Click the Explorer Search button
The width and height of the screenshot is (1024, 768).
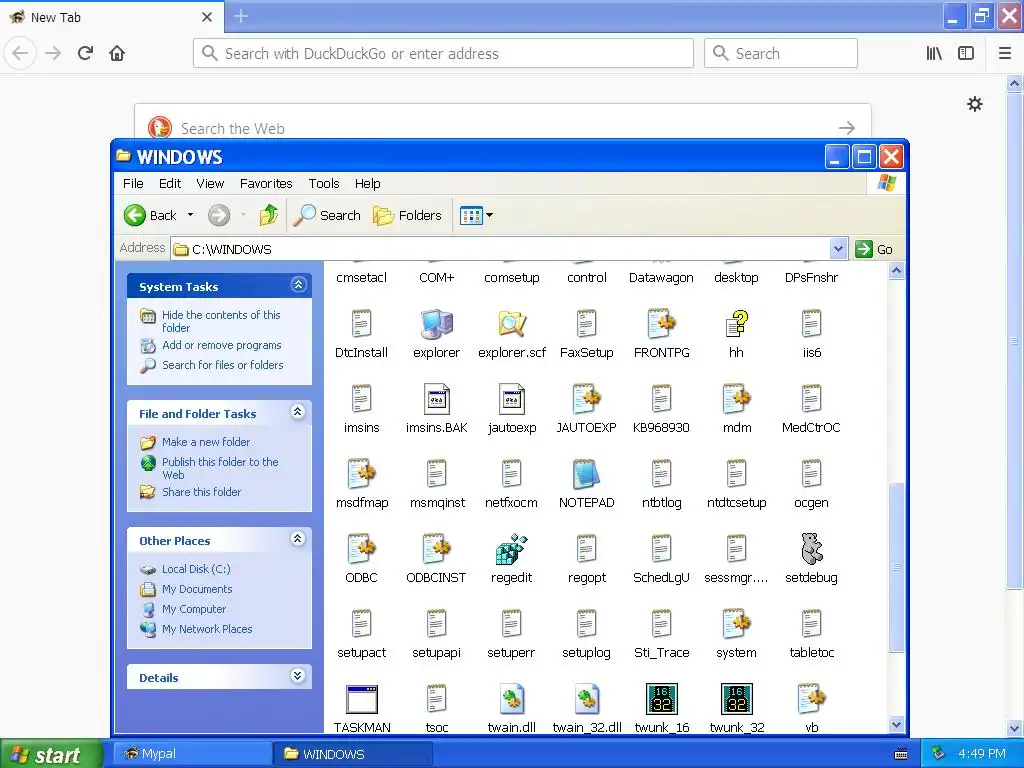click(327, 215)
